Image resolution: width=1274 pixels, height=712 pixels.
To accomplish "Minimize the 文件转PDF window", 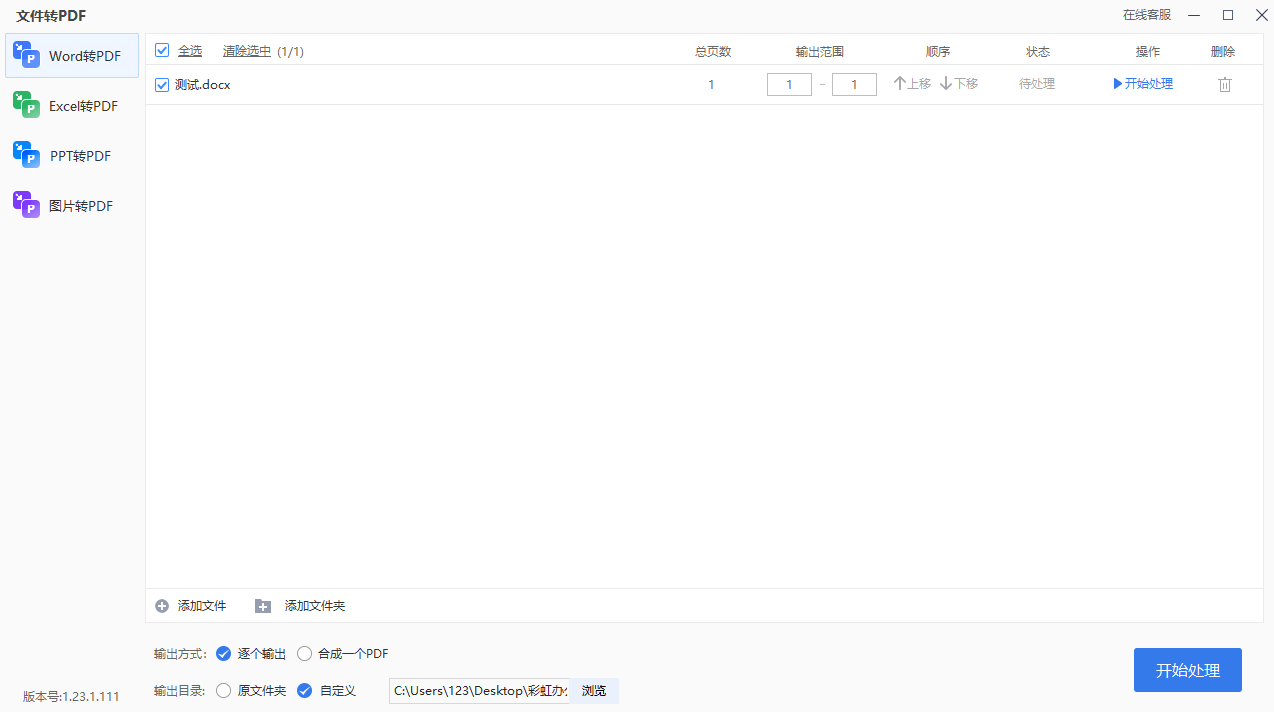I will [1193, 15].
